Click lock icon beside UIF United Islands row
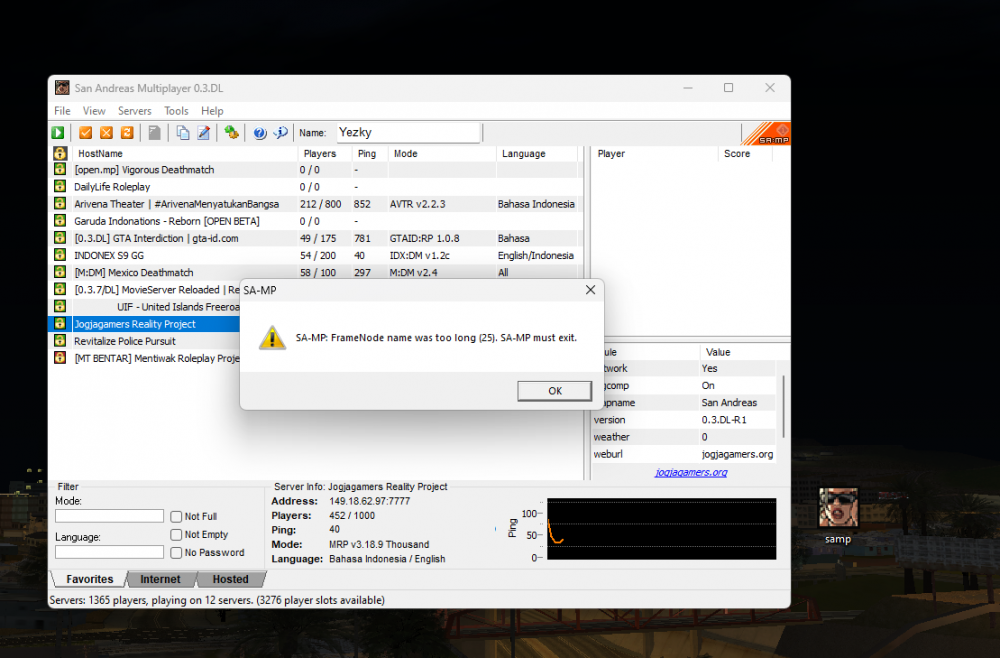1000x658 pixels. pyautogui.click(x=60, y=307)
